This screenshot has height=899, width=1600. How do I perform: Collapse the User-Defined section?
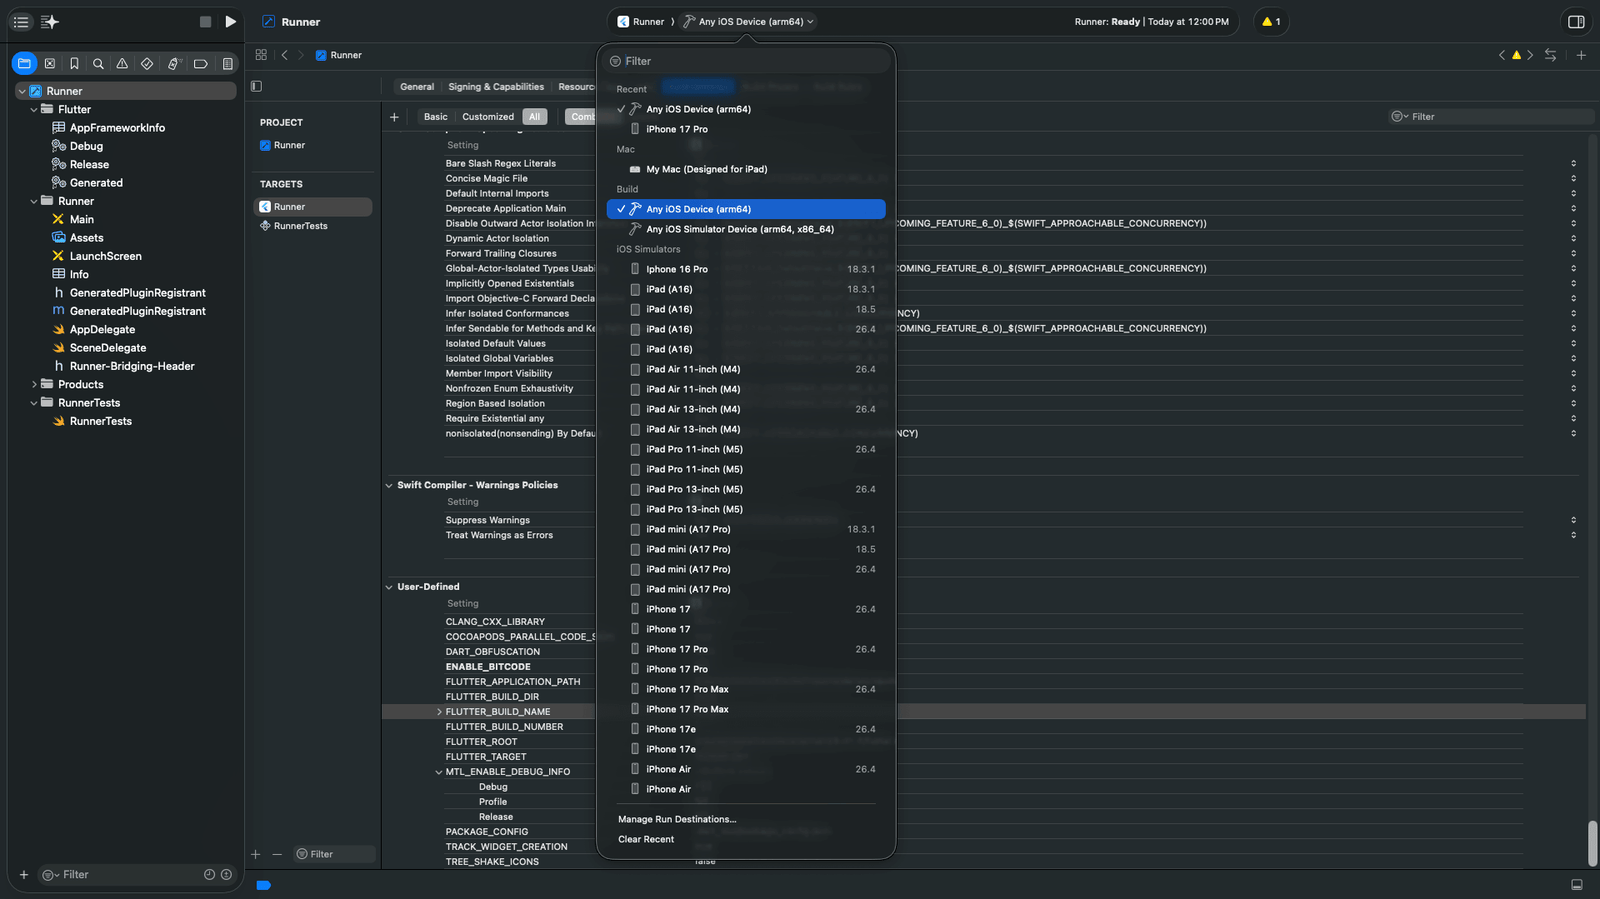[x=389, y=587]
